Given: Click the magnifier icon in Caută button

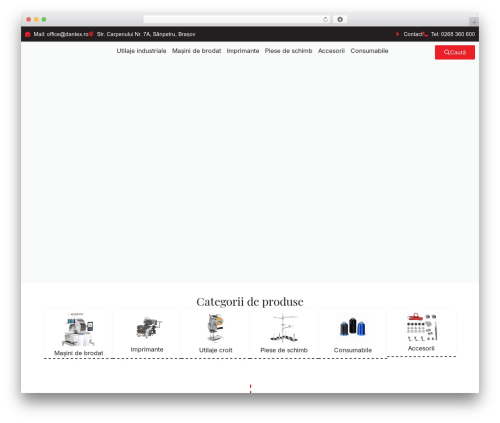Looking at the screenshot, I should [x=447, y=52].
